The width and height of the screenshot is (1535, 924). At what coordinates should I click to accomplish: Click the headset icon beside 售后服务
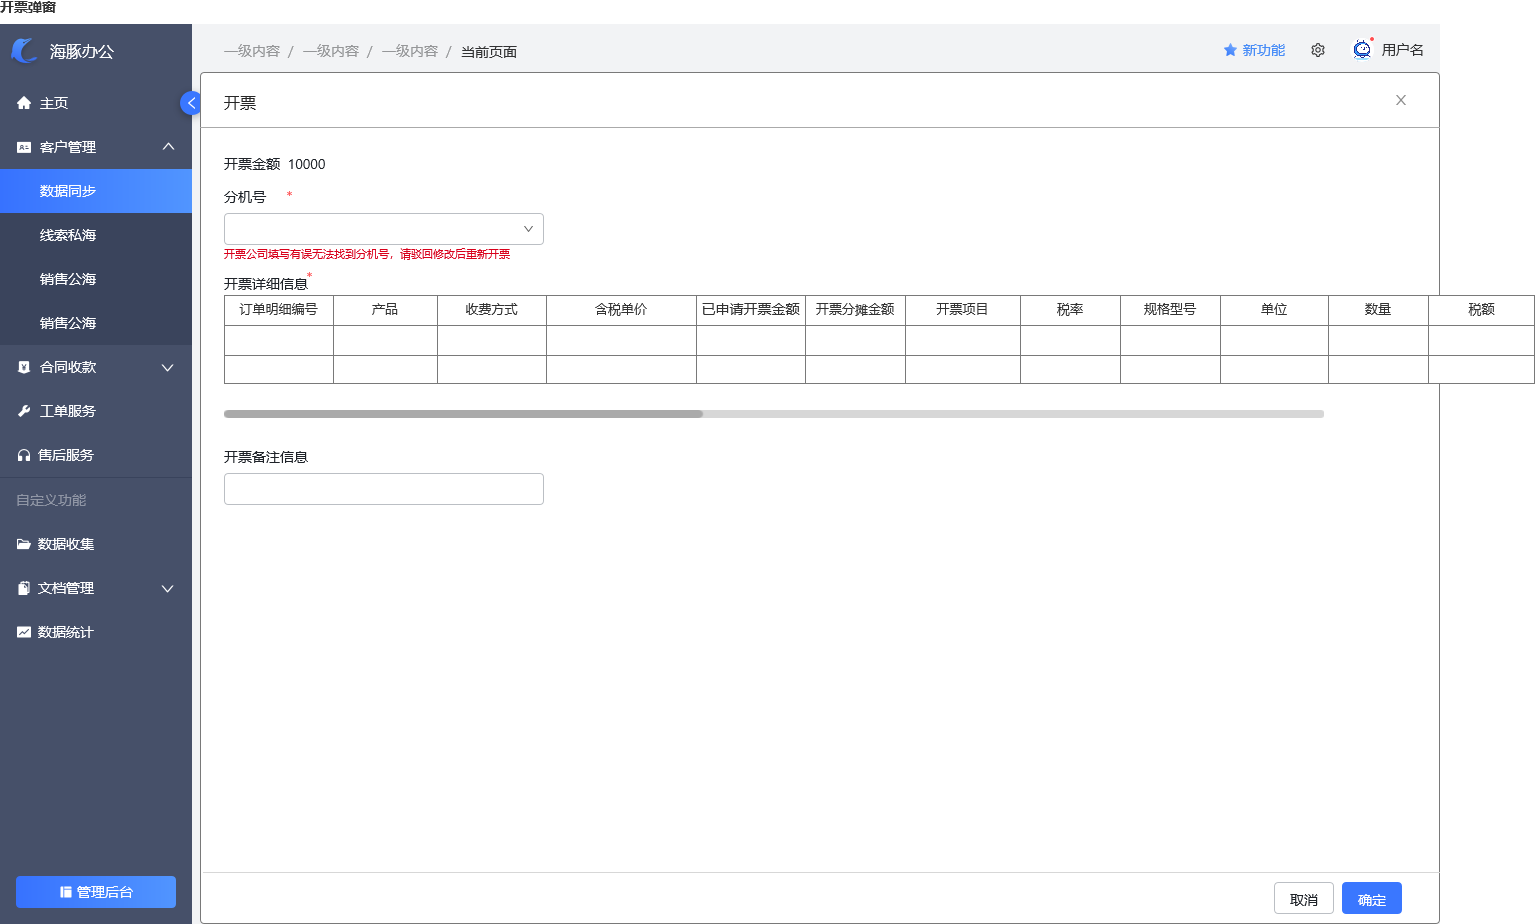(x=24, y=455)
